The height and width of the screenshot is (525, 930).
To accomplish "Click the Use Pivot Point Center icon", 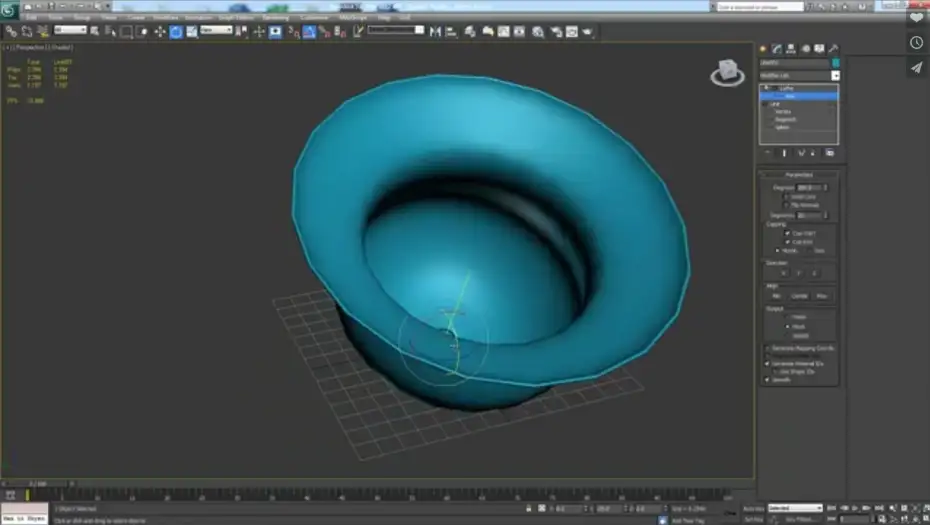I will coord(241,31).
